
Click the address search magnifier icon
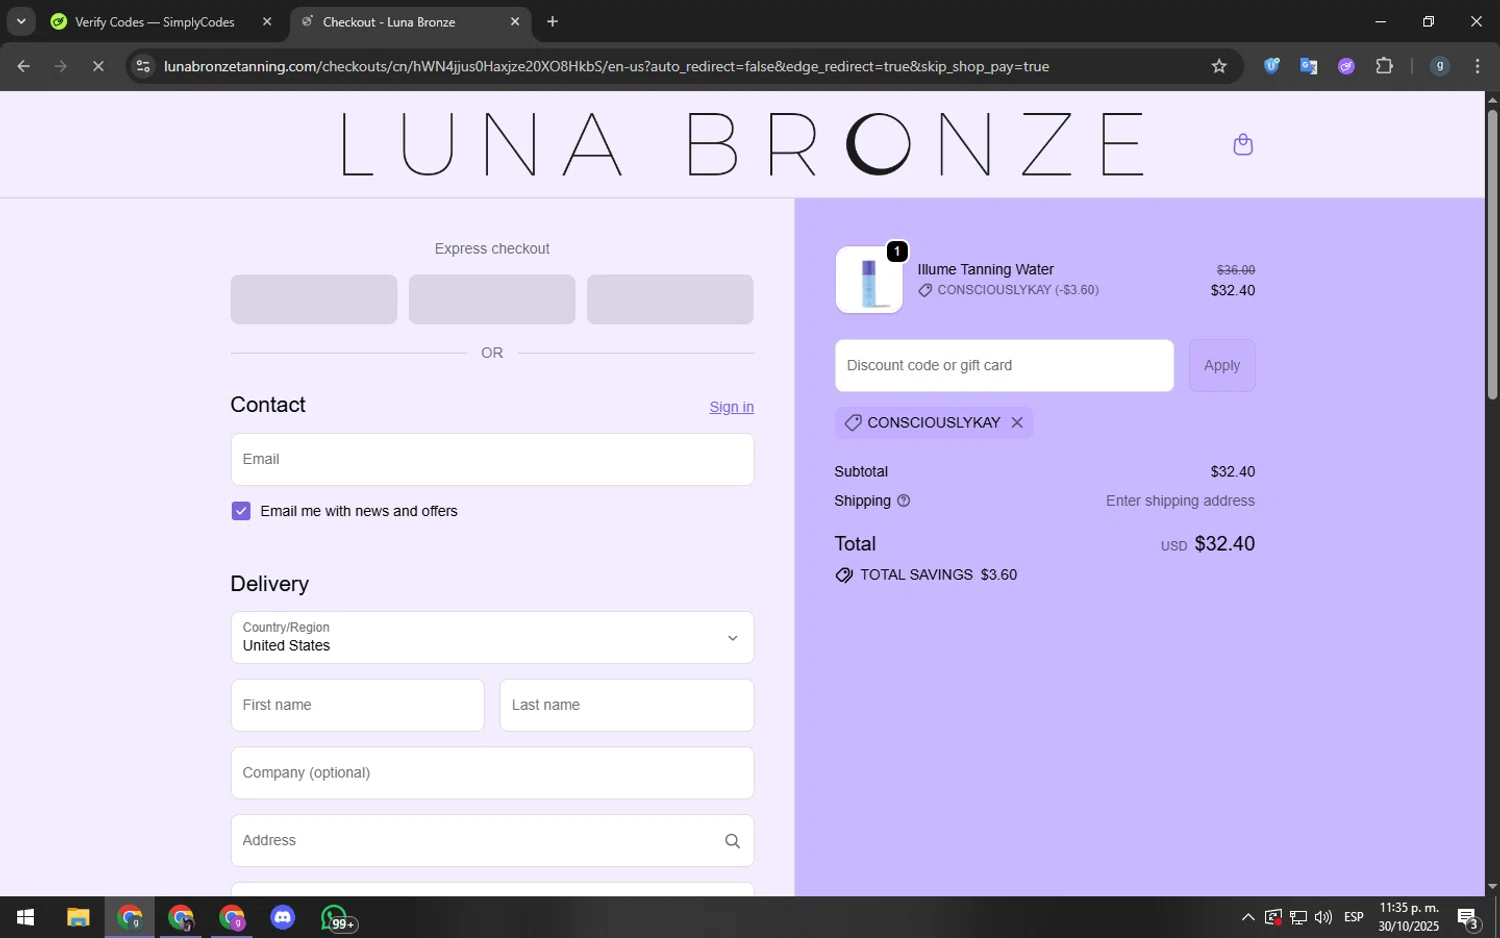[x=732, y=841]
